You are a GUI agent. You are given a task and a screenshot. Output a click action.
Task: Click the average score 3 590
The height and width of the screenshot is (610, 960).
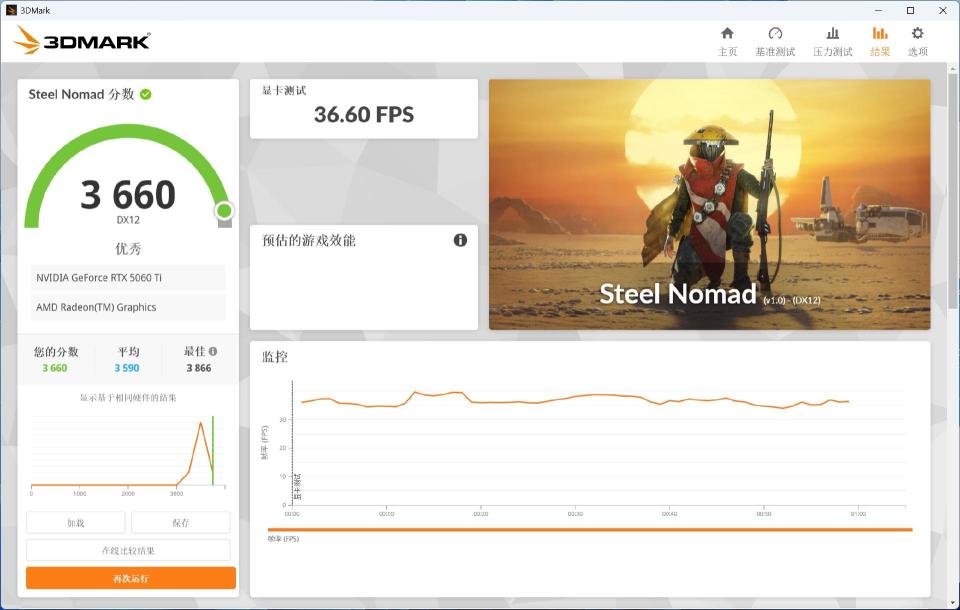coord(127,368)
